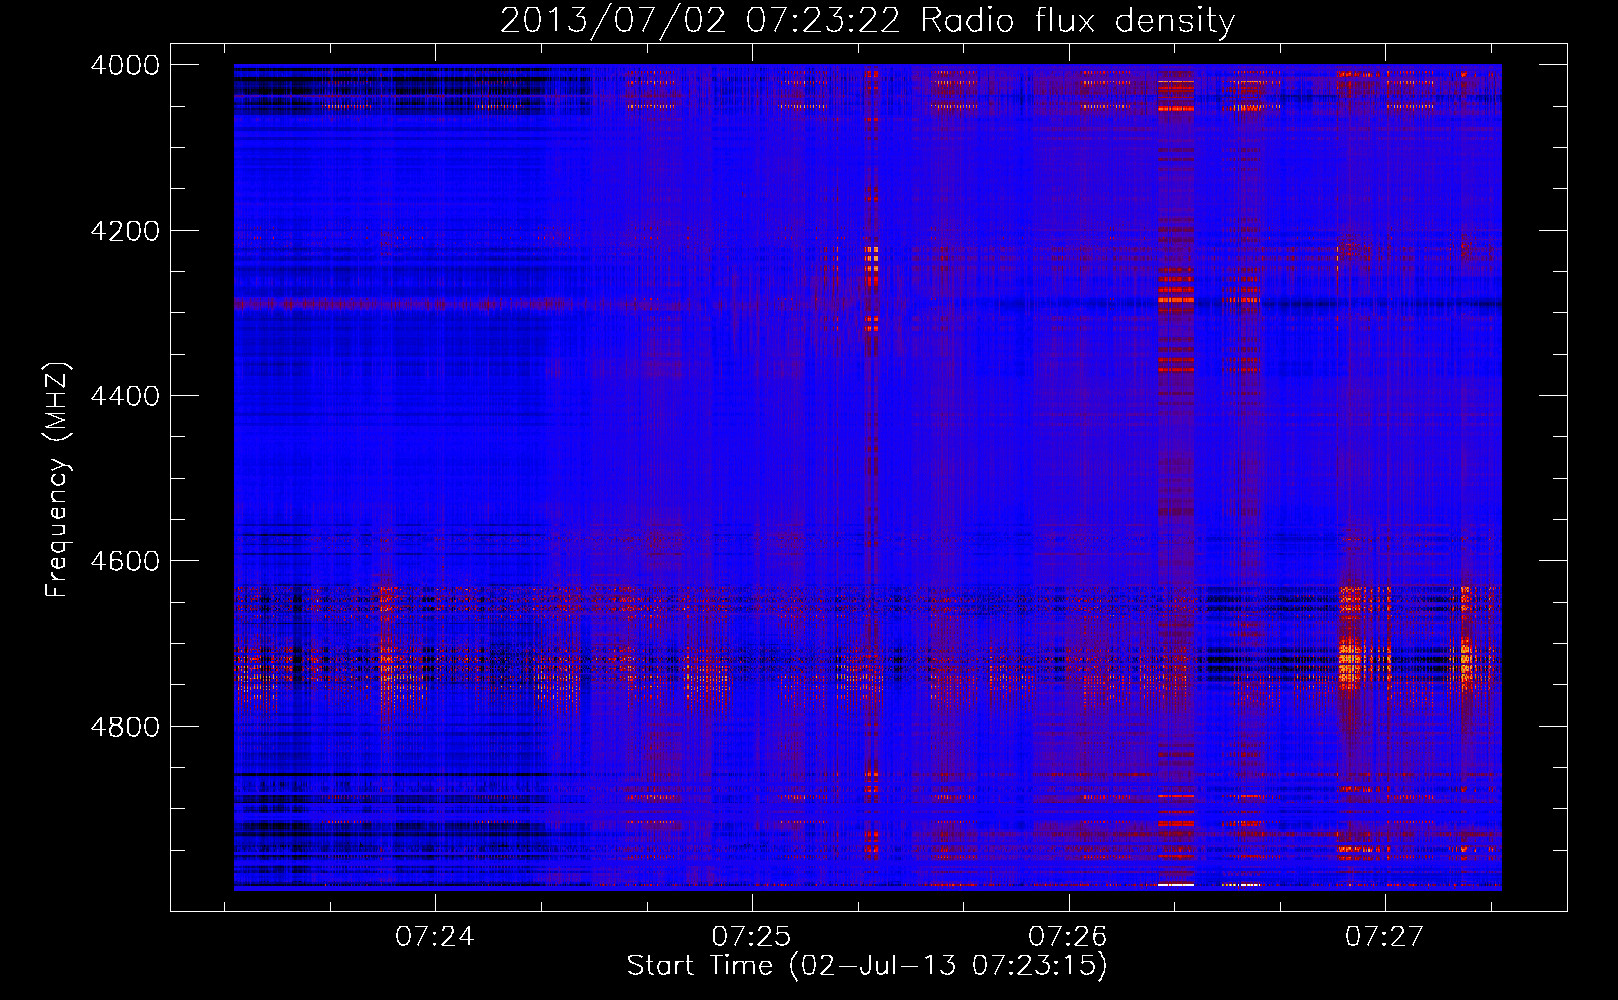Click the 4600 frequency tick label
The image size is (1618, 1000).
[x=125, y=561]
